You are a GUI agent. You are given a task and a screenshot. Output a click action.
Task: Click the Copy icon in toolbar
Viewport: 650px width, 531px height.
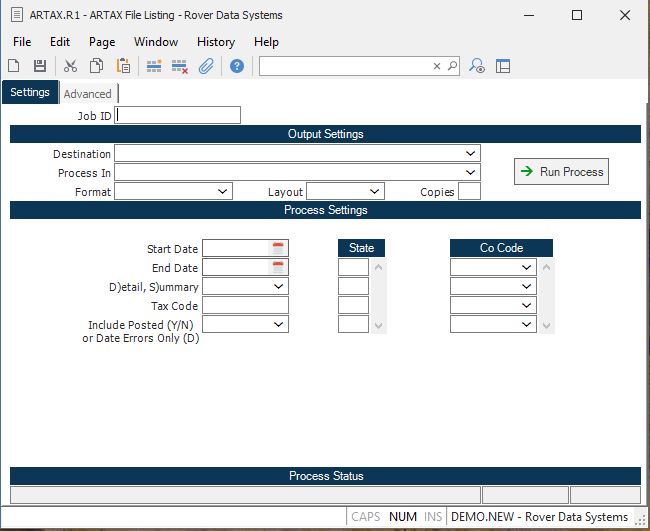[x=97, y=66]
